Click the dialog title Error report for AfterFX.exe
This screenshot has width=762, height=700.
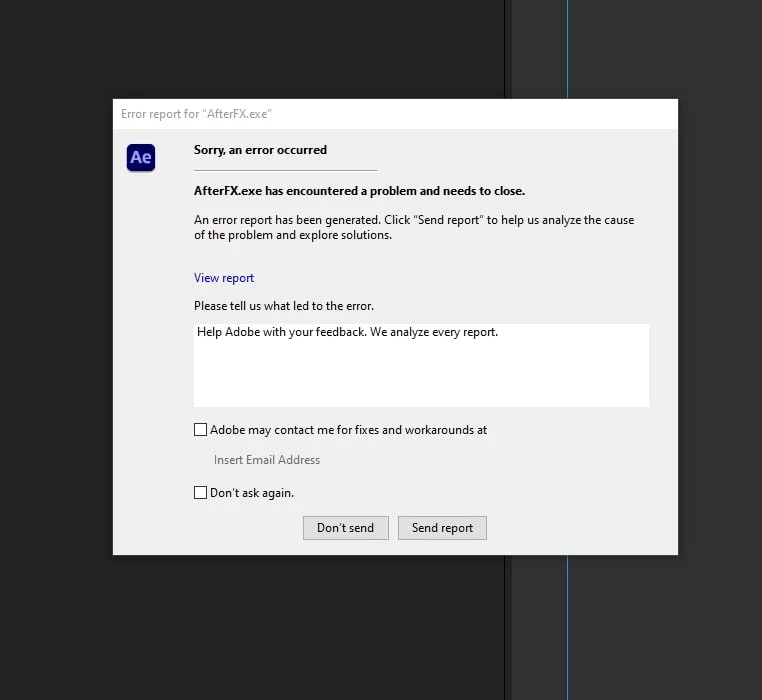[196, 114]
